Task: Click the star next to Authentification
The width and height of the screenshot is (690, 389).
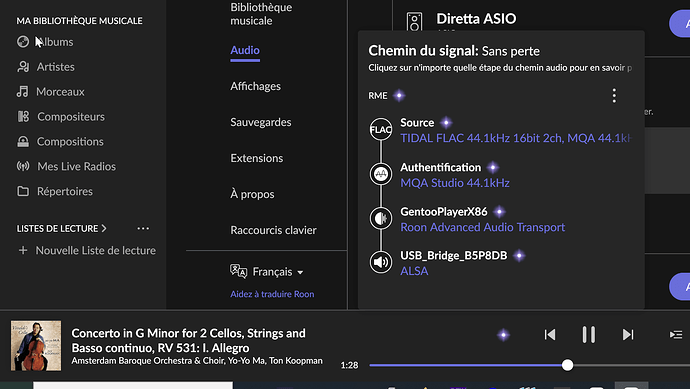Action: coord(492,167)
